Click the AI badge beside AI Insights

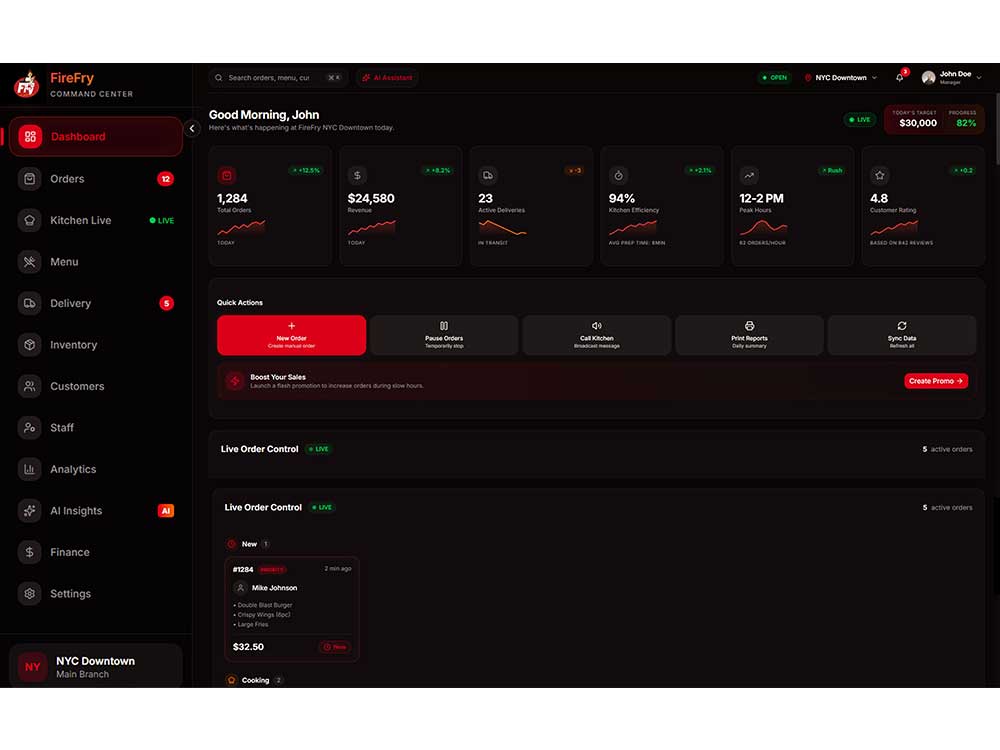pyautogui.click(x=166, y=510)
